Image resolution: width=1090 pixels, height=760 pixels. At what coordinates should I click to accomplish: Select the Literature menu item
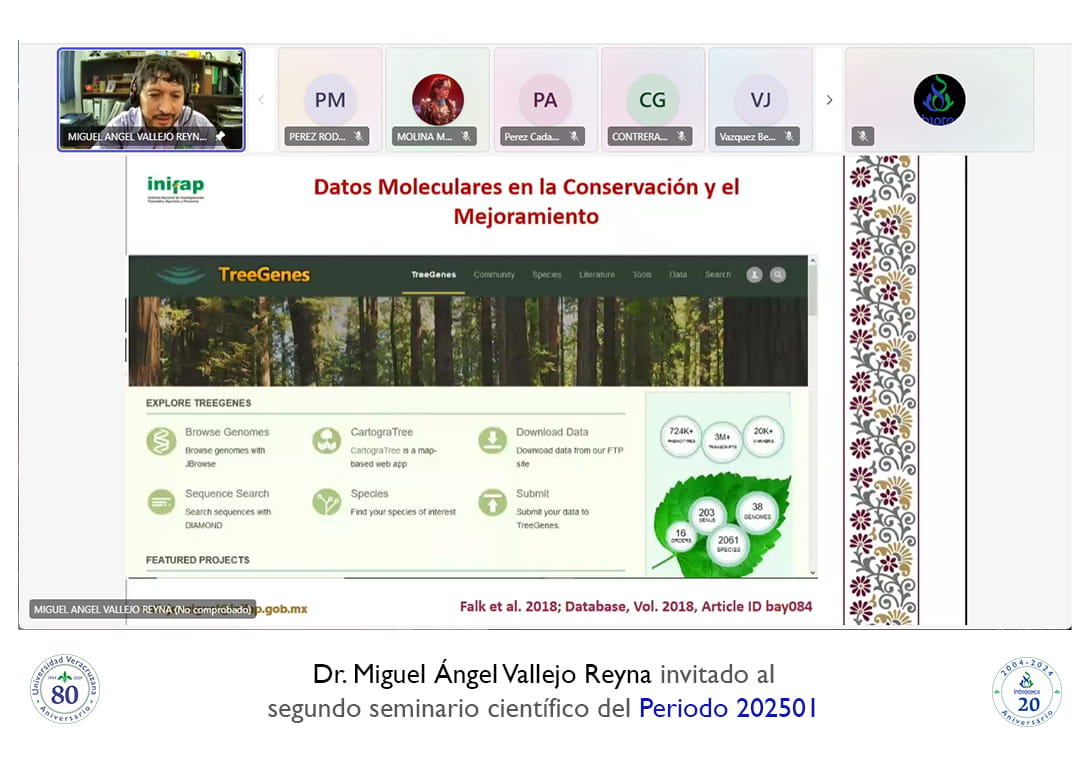pos(597,275)
